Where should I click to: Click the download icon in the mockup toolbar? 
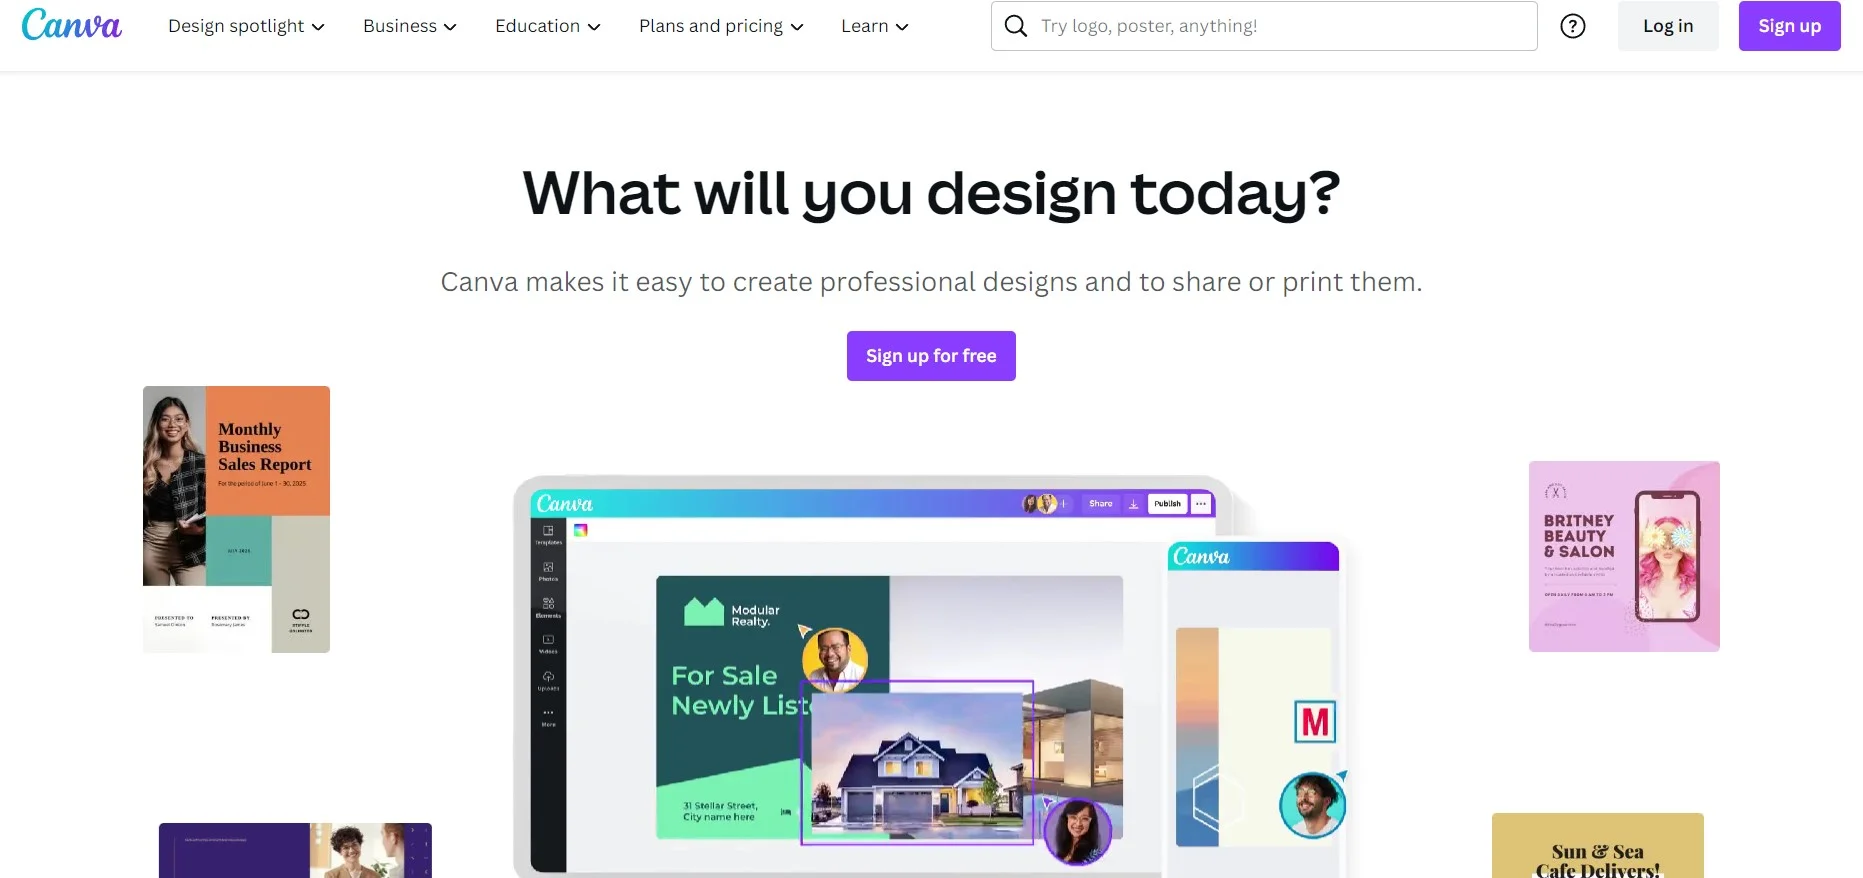coord(1133,504)
